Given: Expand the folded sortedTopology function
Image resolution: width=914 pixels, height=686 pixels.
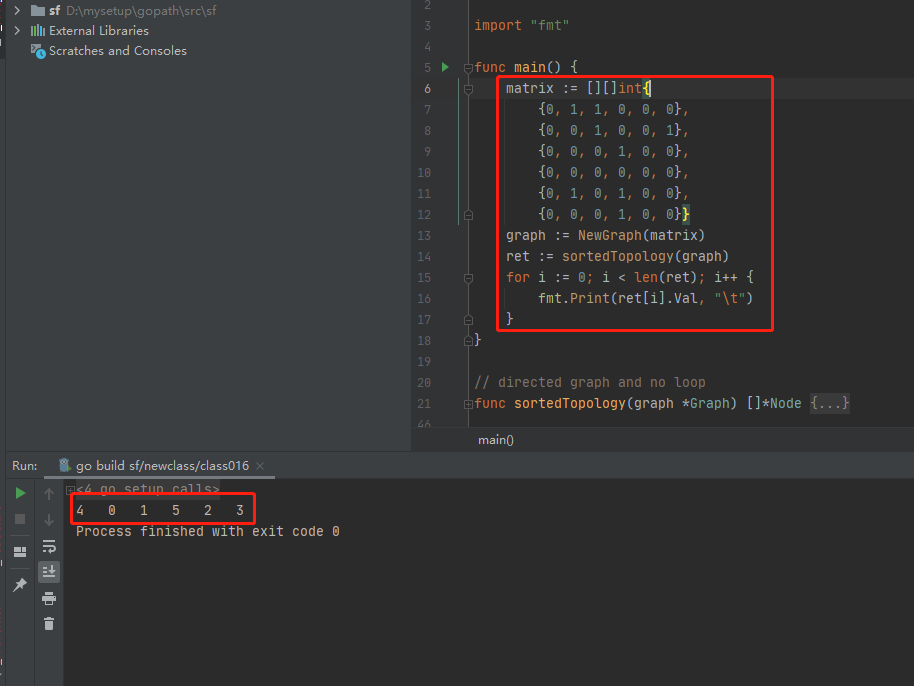Looking at the screenshot, I should [468, 404].
